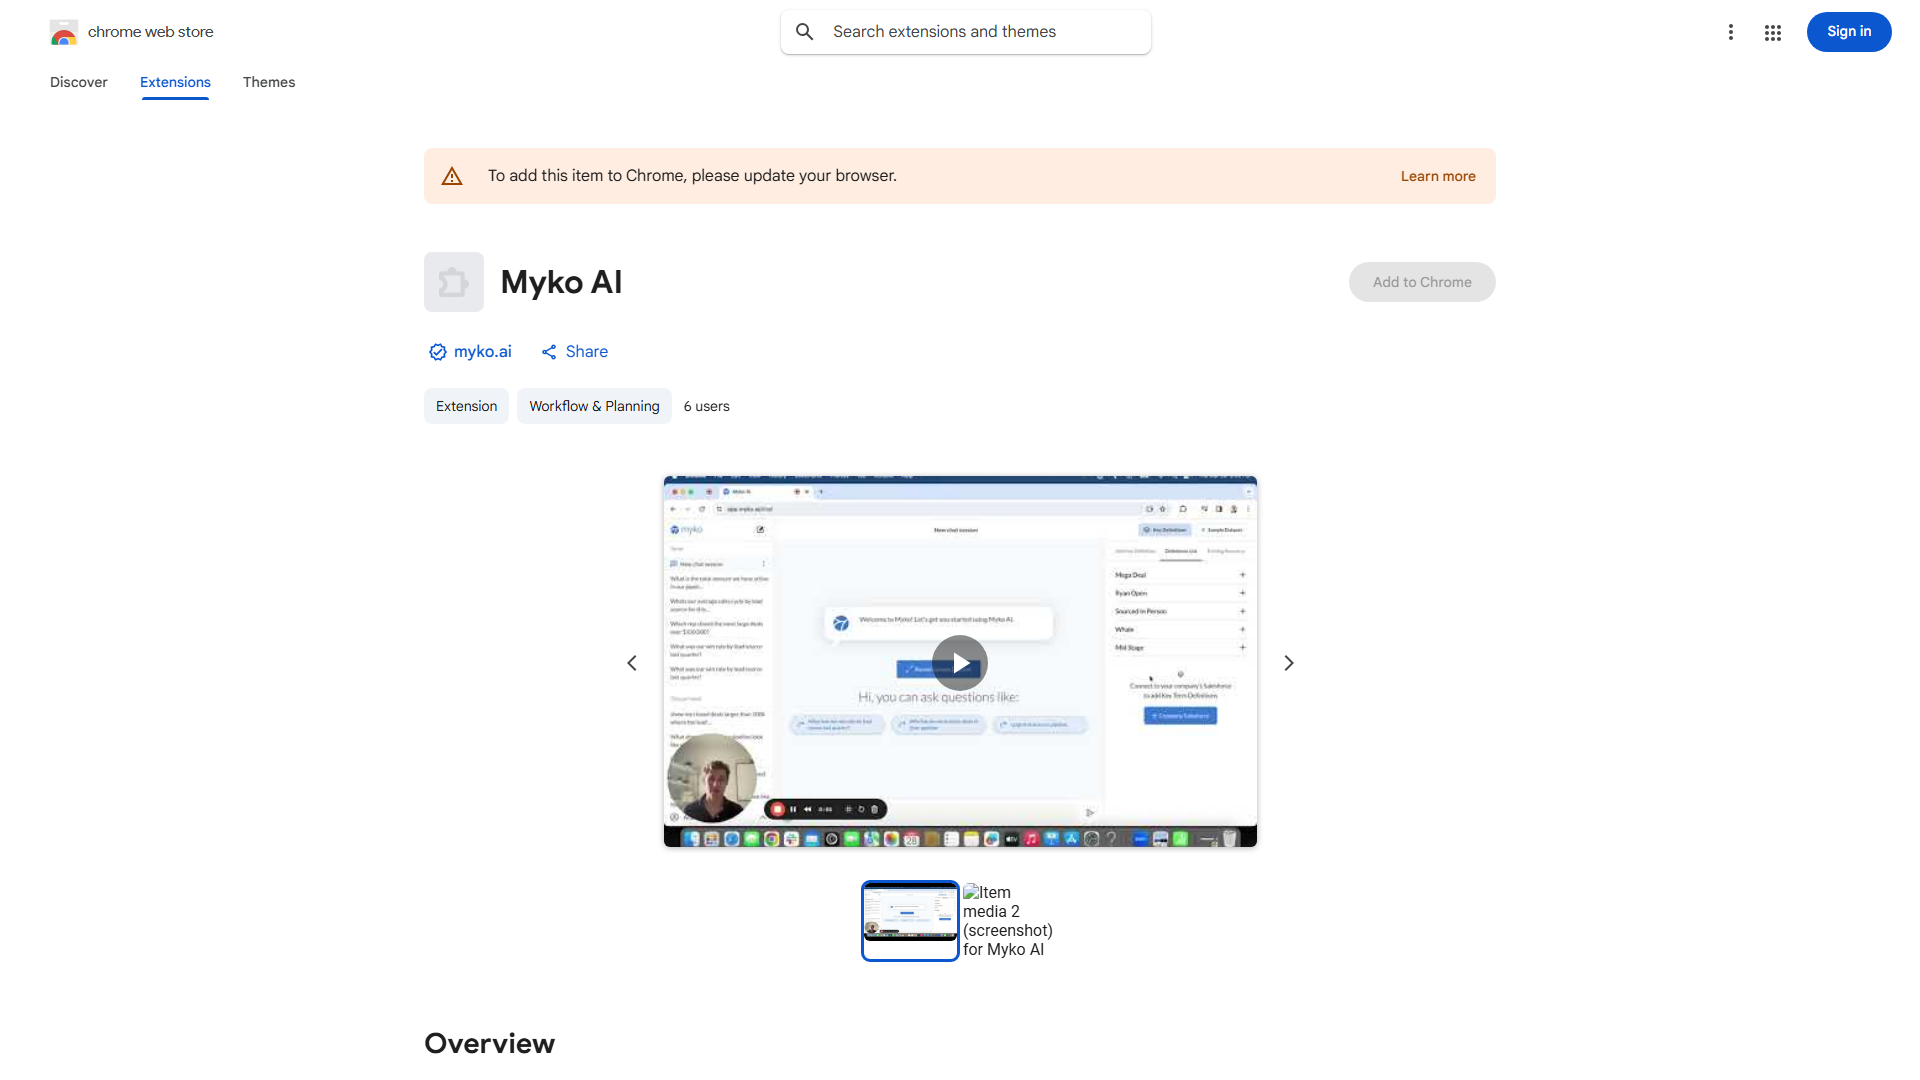1920x1080 pixels.
Task: Open the Google apps grid
Action: coord(1773,32)
